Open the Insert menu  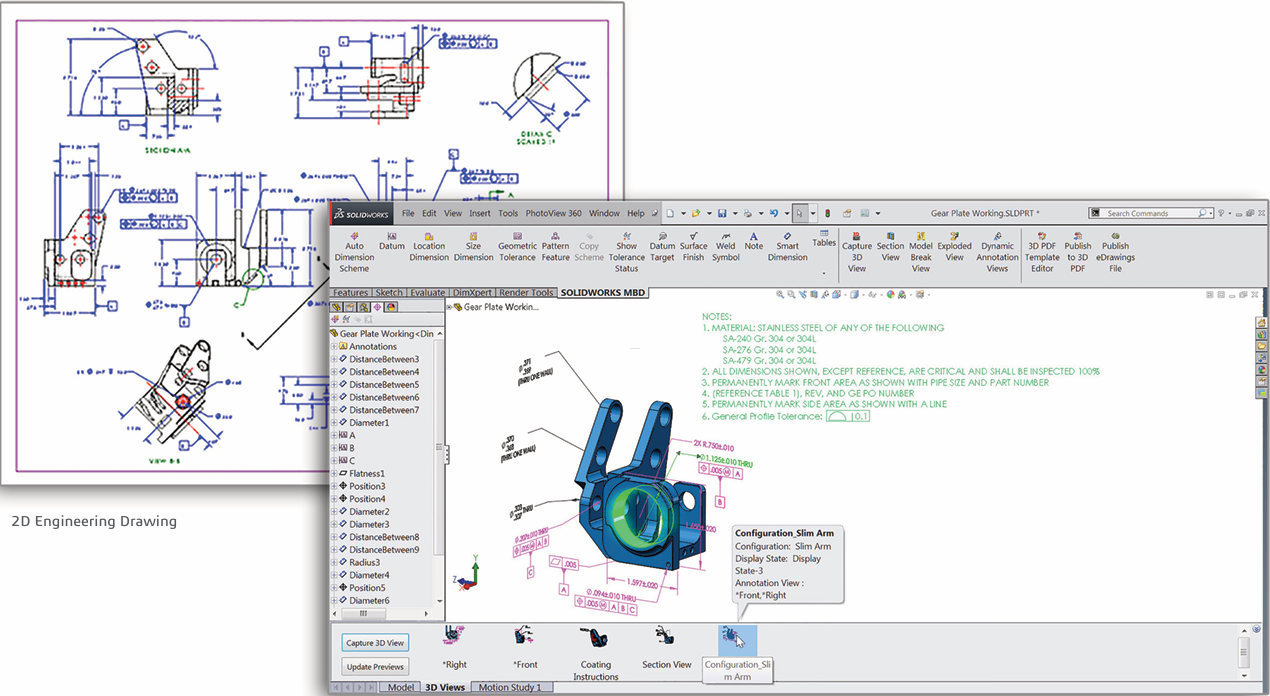[x=480, y=213]
